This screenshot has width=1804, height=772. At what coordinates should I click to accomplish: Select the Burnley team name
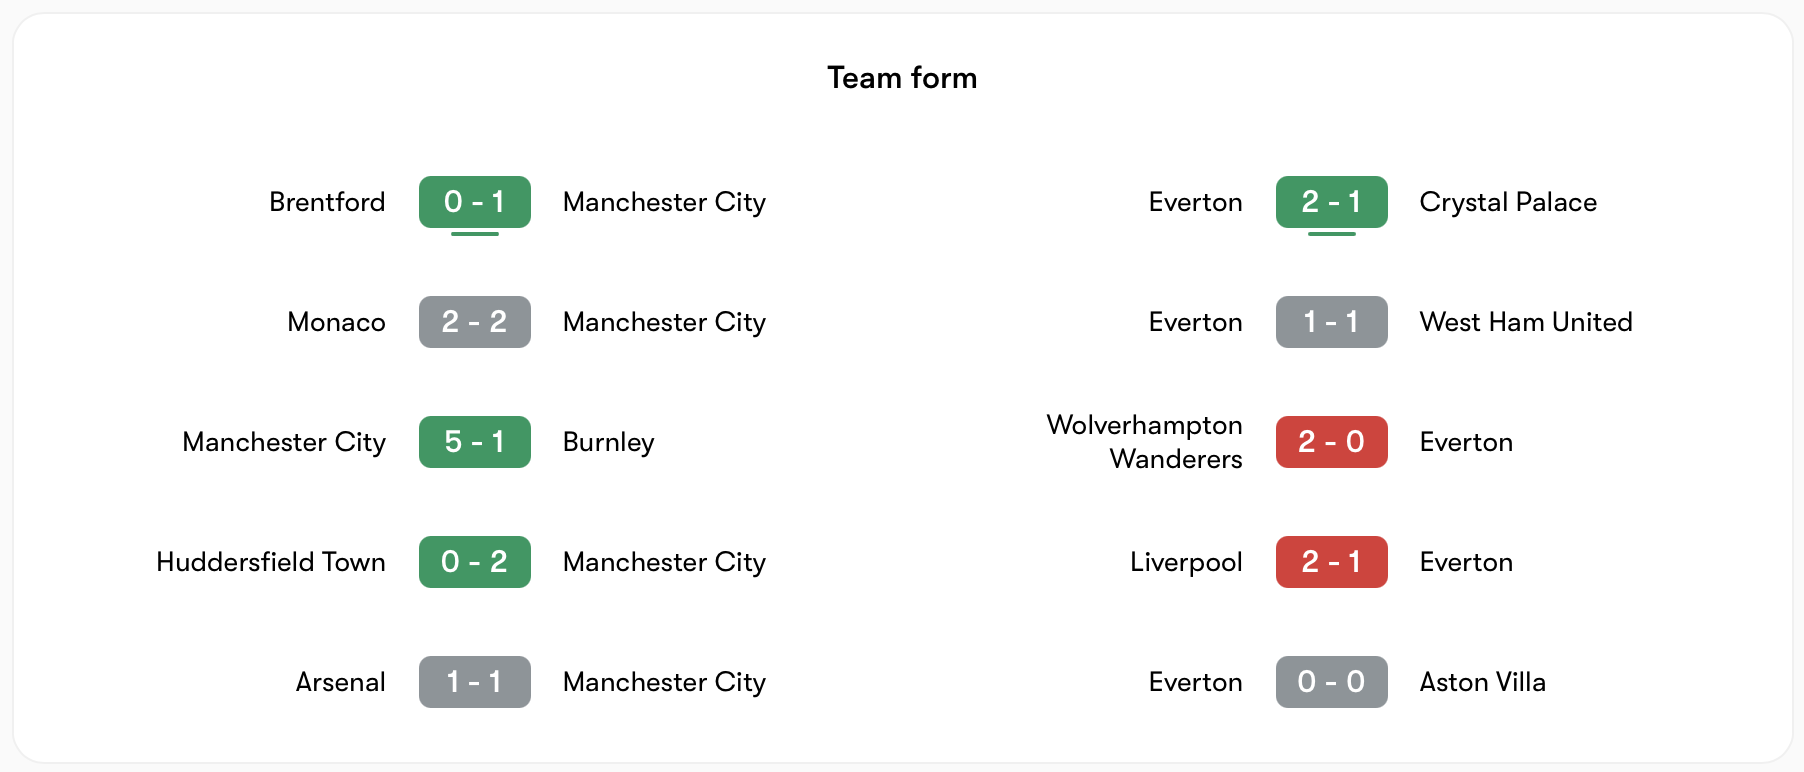click(608, 442)
